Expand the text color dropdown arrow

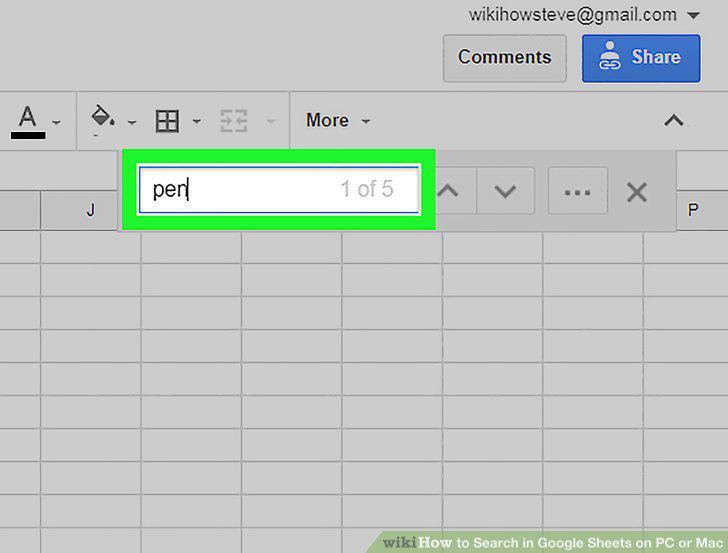coord(57,123)
